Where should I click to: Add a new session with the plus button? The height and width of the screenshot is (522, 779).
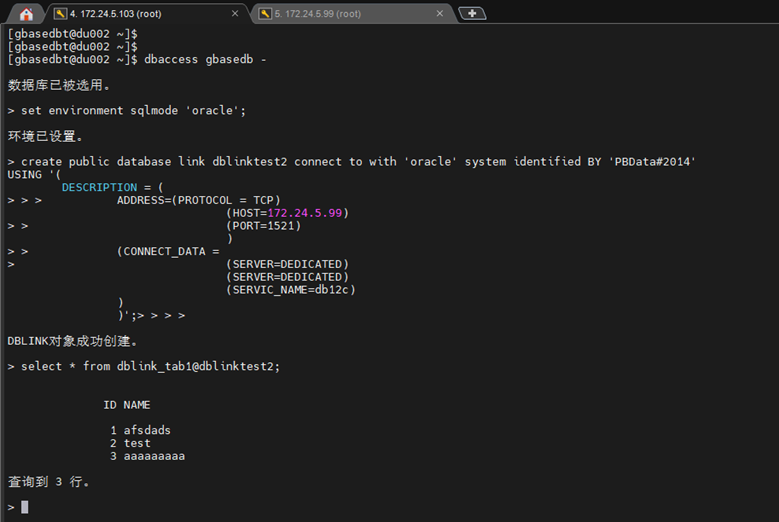tap(472, 13)
